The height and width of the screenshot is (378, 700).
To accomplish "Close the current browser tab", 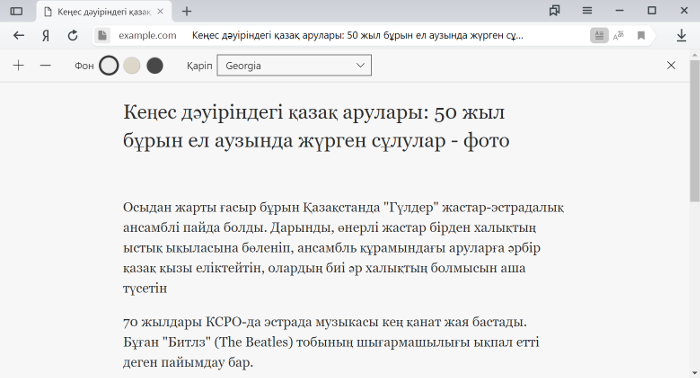I will (161, 12).
